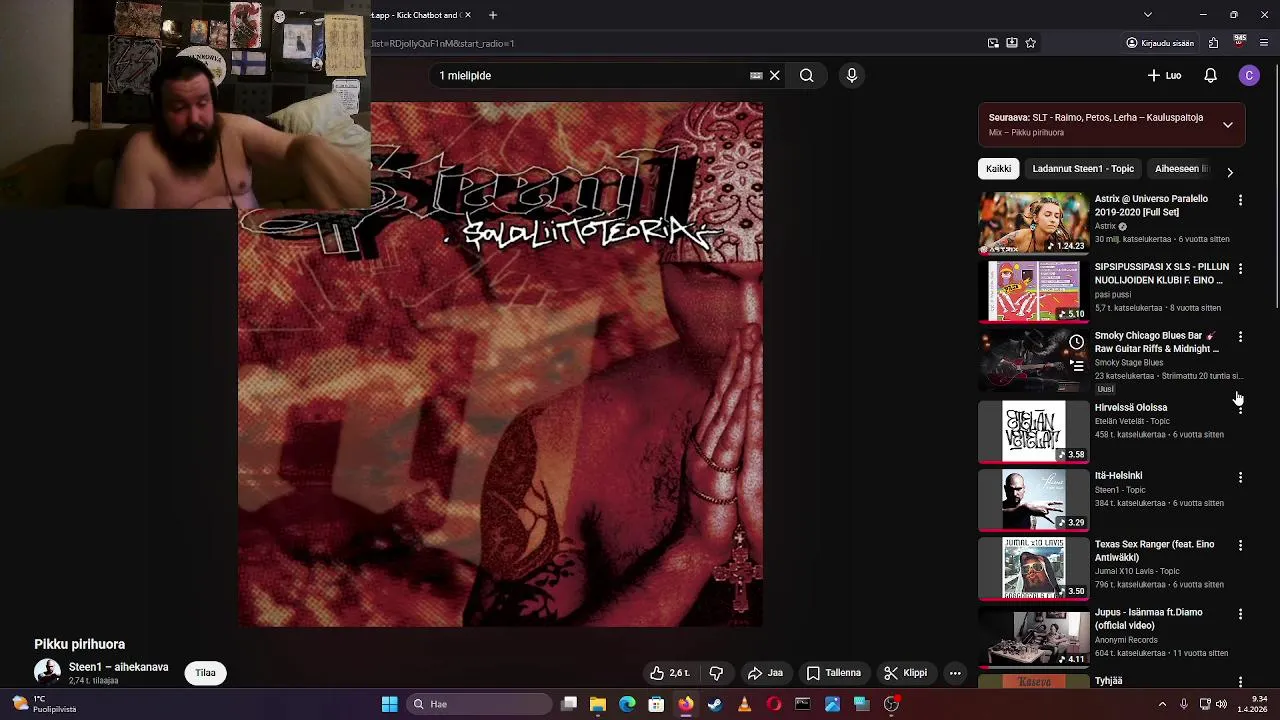Open the Jupus - Isänmaa ft.Diamo title
This screenshot has width=1280, height=720.
pos(1149,619)
